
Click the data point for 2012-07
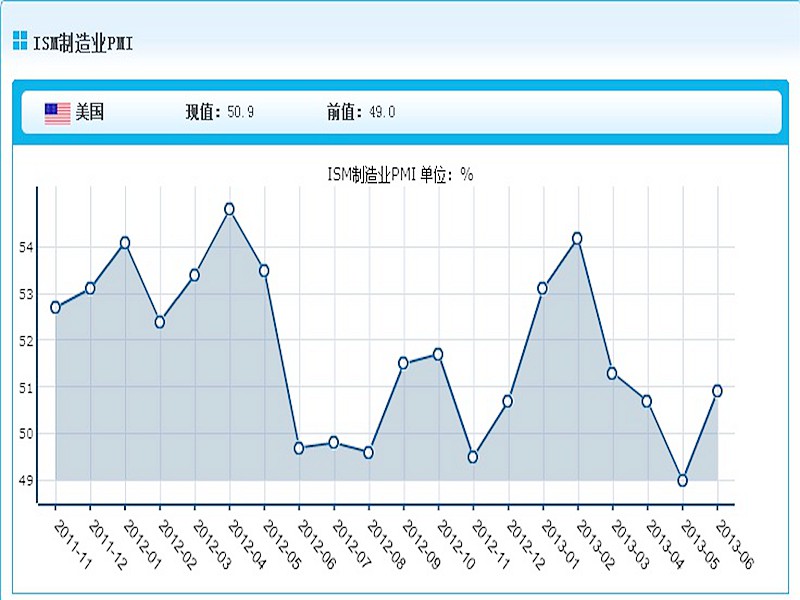[x=334, y=442]
